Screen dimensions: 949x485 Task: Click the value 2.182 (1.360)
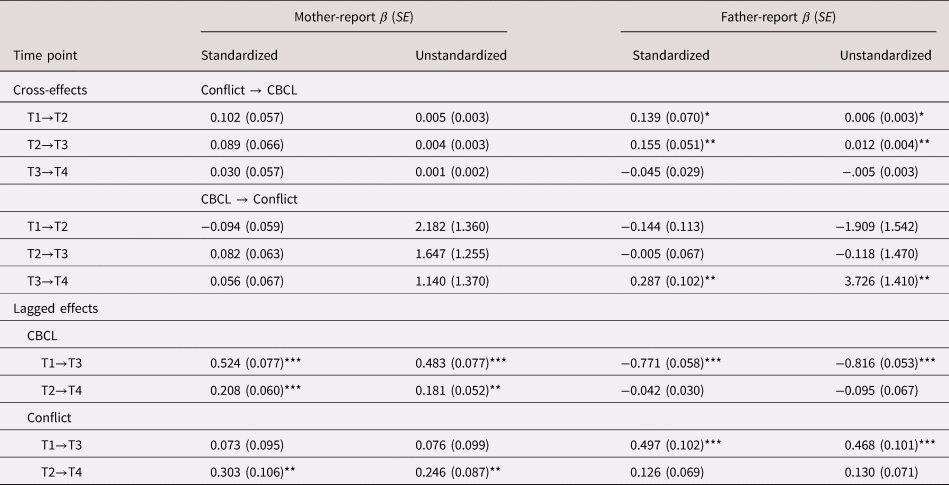click(x=452, y=226)
